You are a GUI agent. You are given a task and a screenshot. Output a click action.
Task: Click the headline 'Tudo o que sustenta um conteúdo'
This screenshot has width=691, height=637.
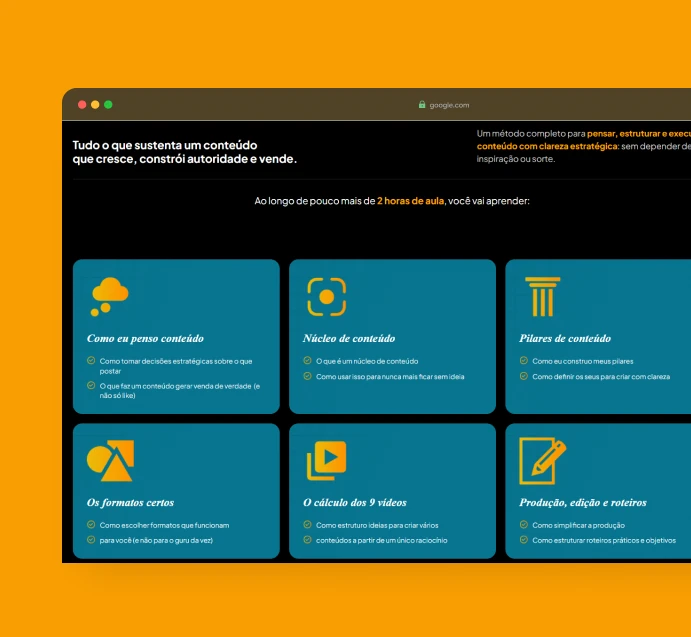[165, 145]
